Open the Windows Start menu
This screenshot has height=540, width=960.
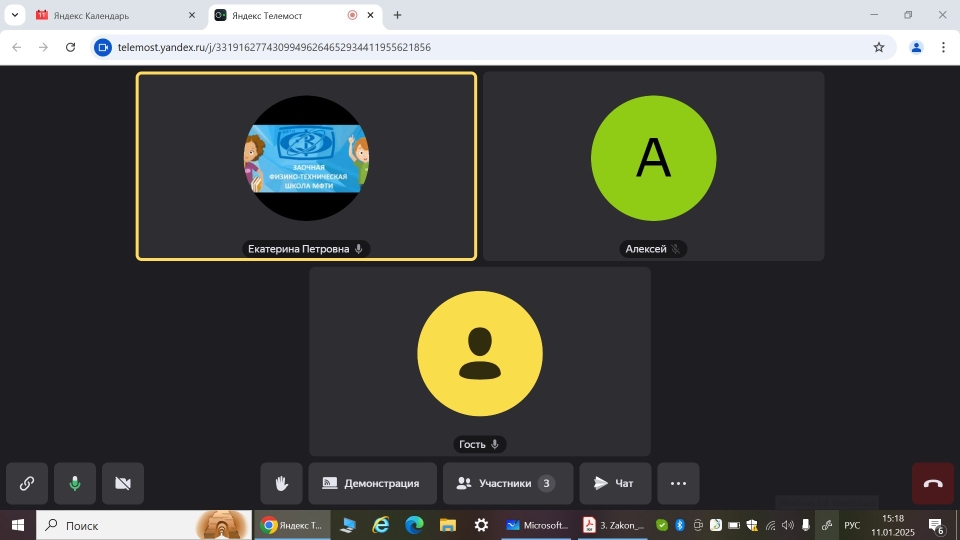[x=17, y=525]
